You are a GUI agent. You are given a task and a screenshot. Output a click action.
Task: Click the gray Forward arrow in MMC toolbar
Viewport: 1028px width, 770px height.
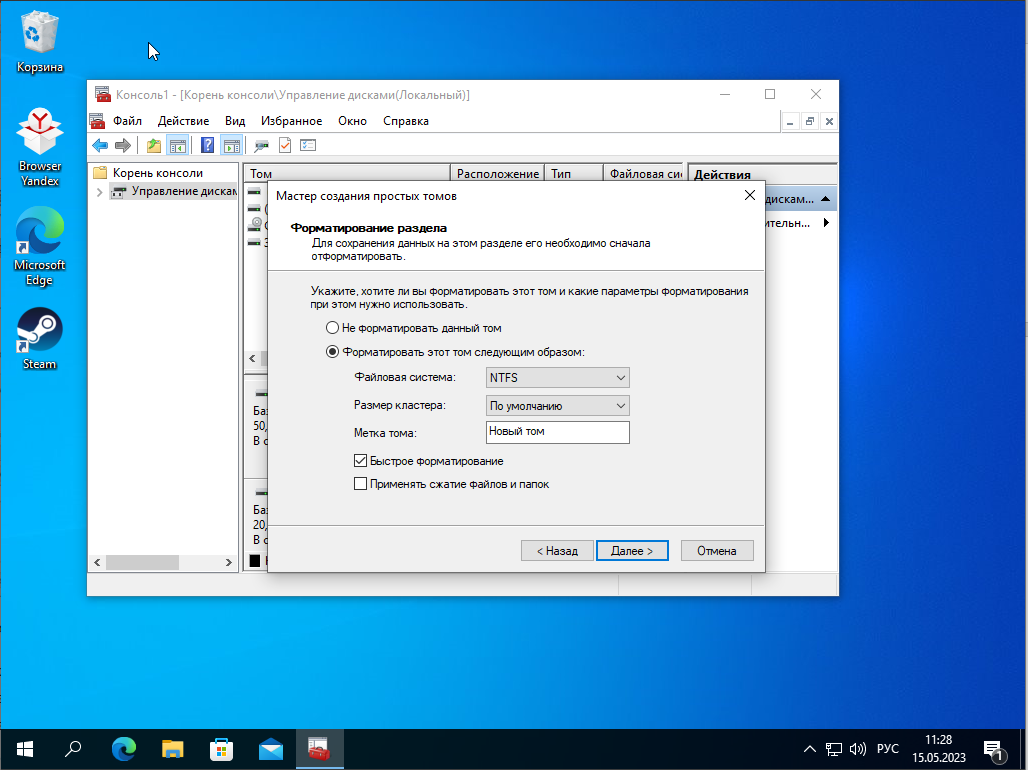123,146
